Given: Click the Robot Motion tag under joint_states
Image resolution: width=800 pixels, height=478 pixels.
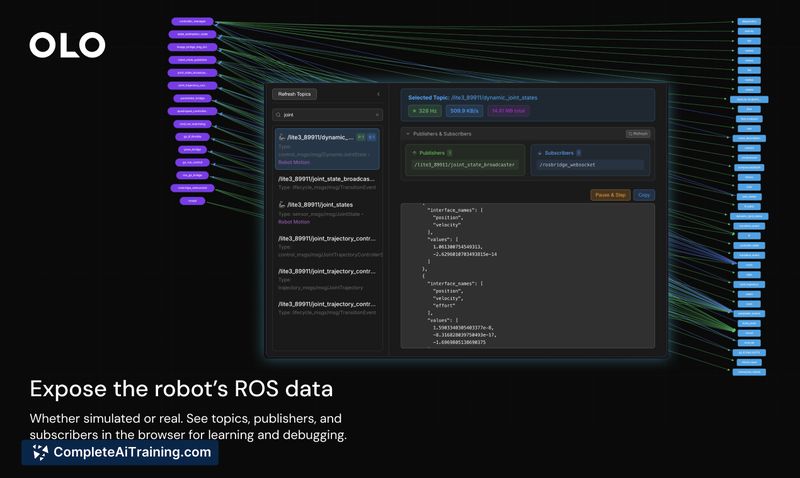Looking at the screenshot, I should [x=294, y=222].
